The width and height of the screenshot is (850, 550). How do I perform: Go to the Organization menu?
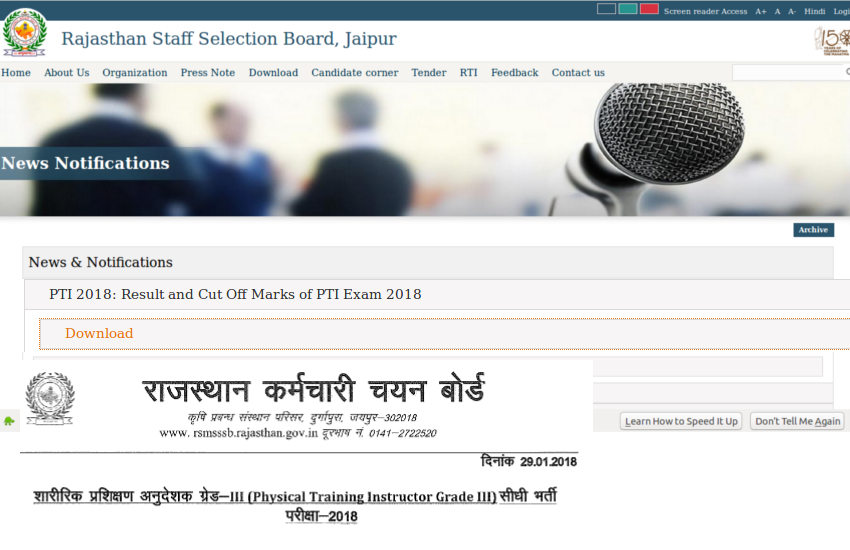pos(135,73)
